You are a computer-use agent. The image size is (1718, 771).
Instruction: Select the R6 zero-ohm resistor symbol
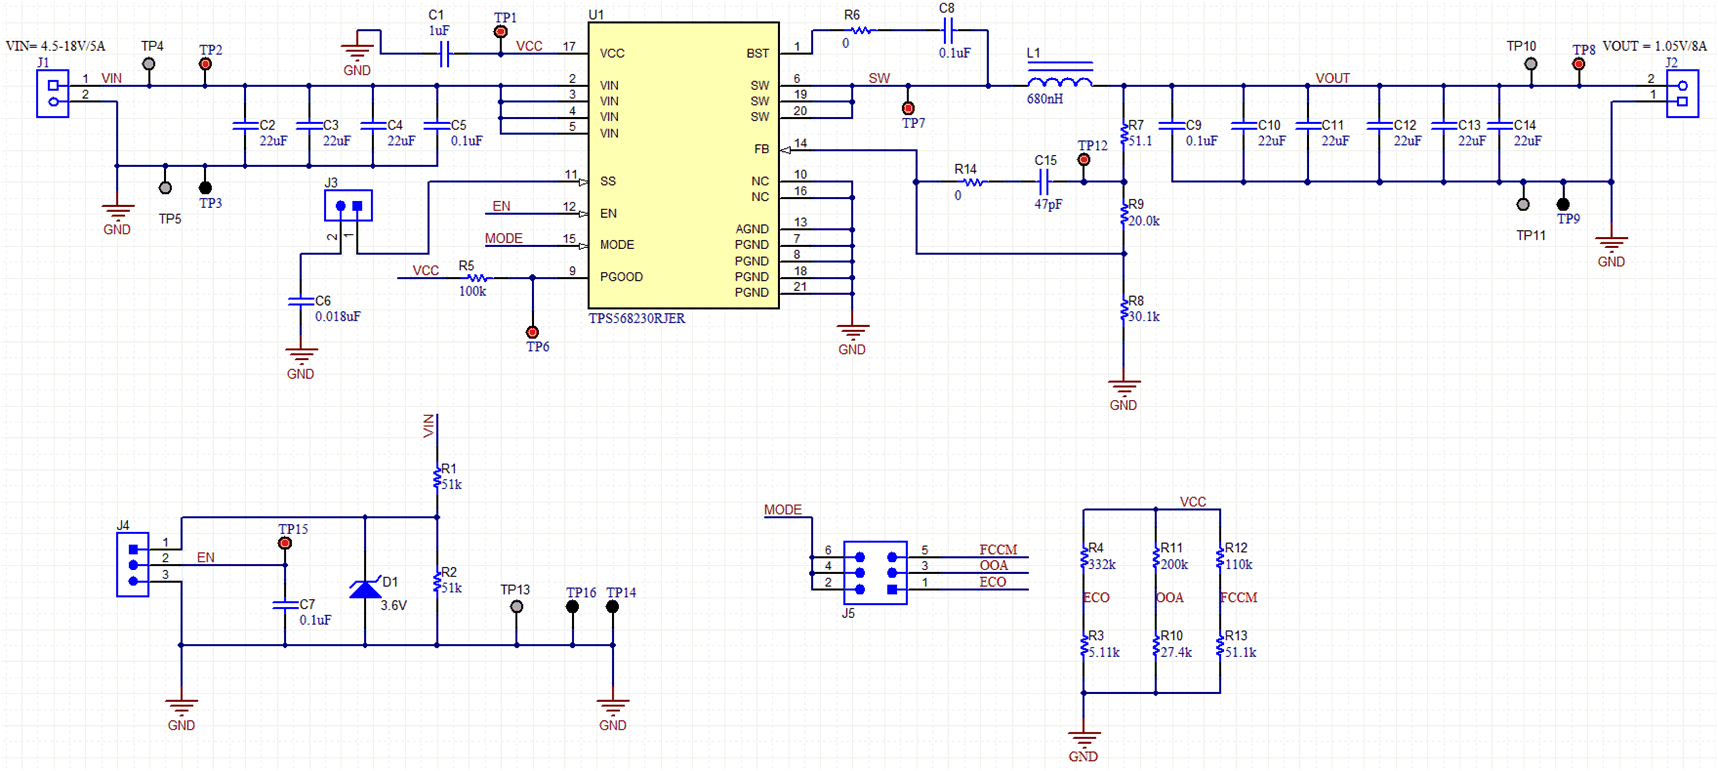coord(860,30)
